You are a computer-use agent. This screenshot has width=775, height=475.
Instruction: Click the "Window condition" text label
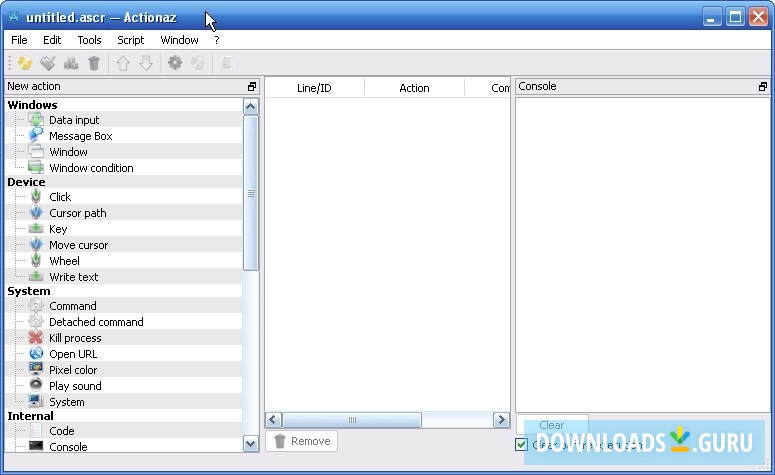pos(91,168)
